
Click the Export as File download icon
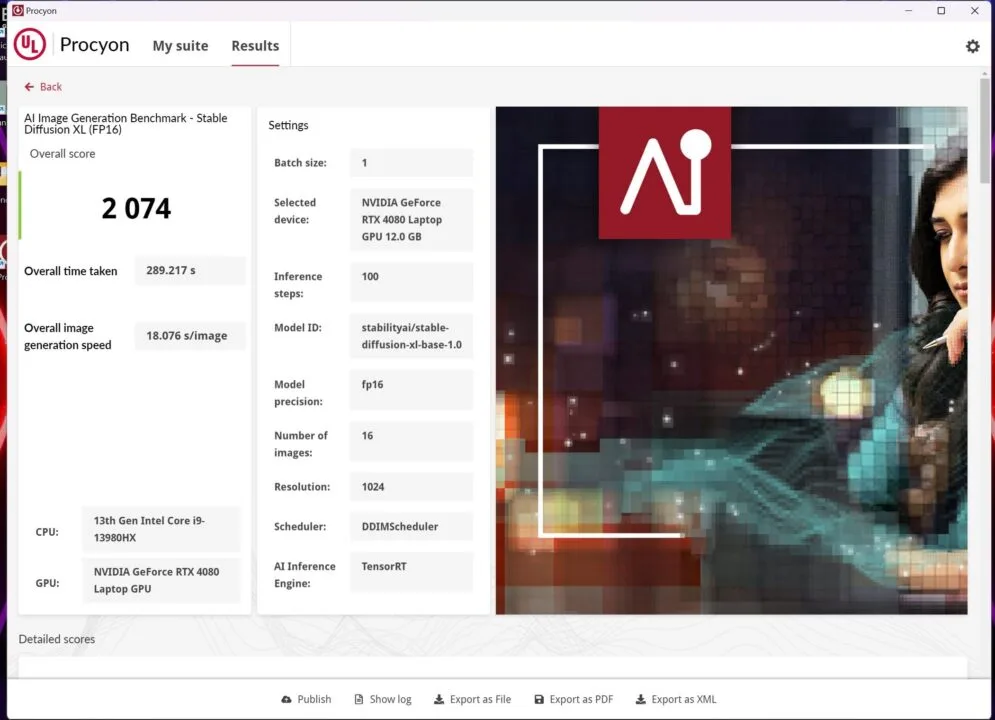point(438,700)
